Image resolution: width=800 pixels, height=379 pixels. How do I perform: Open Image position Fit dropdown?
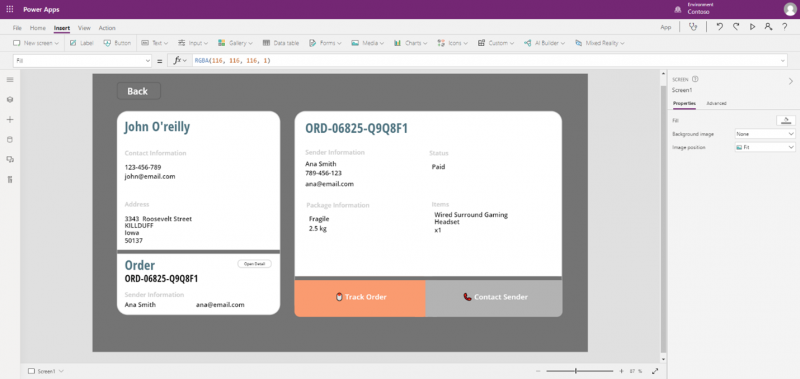(x=765, y=147)
